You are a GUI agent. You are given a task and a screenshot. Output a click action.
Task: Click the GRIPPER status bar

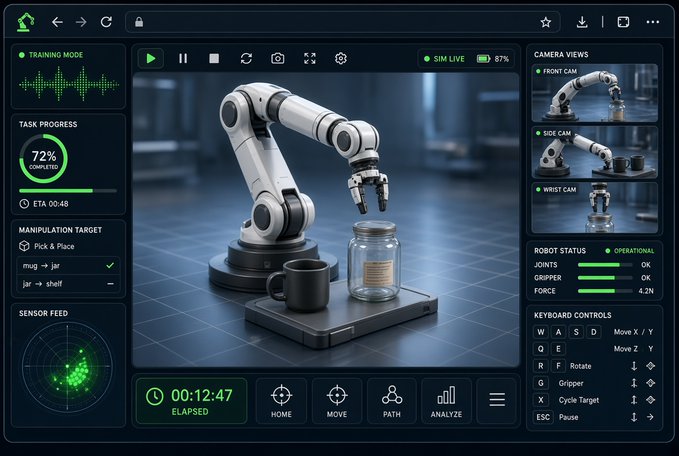coord(605,278)
